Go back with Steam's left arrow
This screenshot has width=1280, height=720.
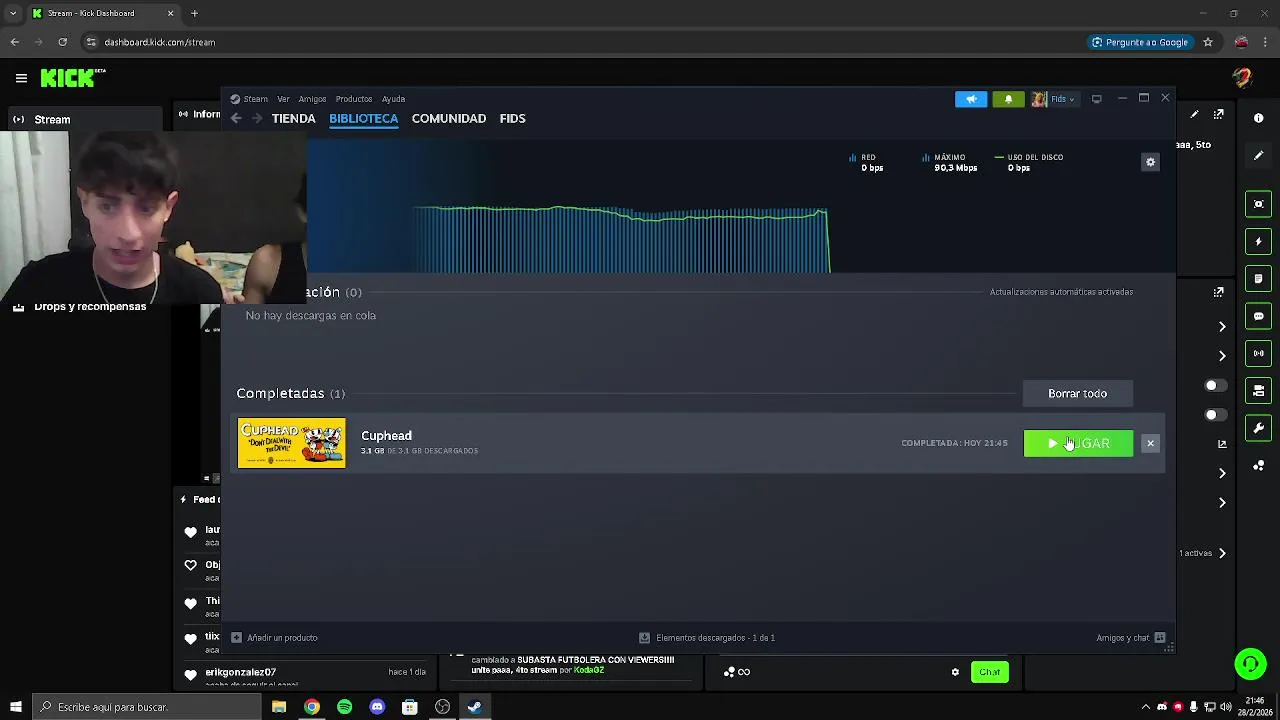pyautogui.click(x=236, y=118)
